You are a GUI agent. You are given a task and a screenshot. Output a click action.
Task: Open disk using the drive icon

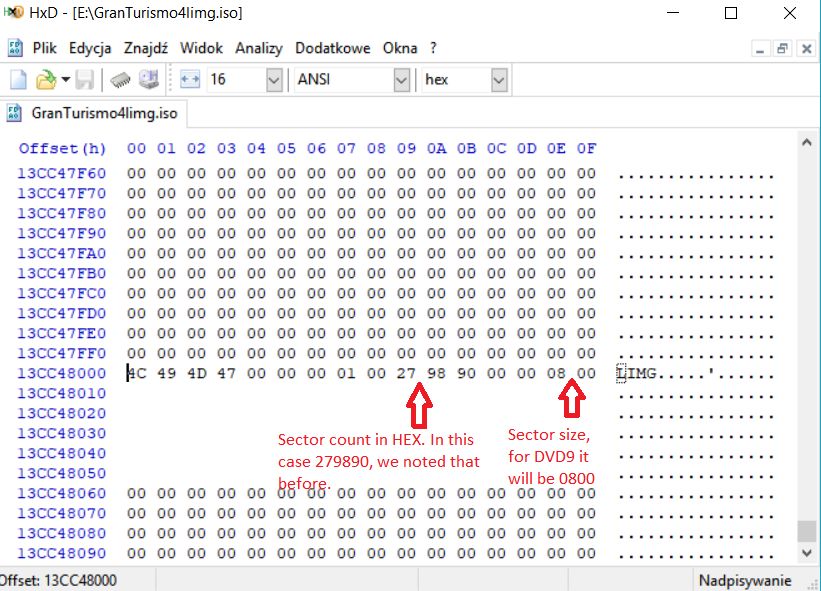coord(149,80)
